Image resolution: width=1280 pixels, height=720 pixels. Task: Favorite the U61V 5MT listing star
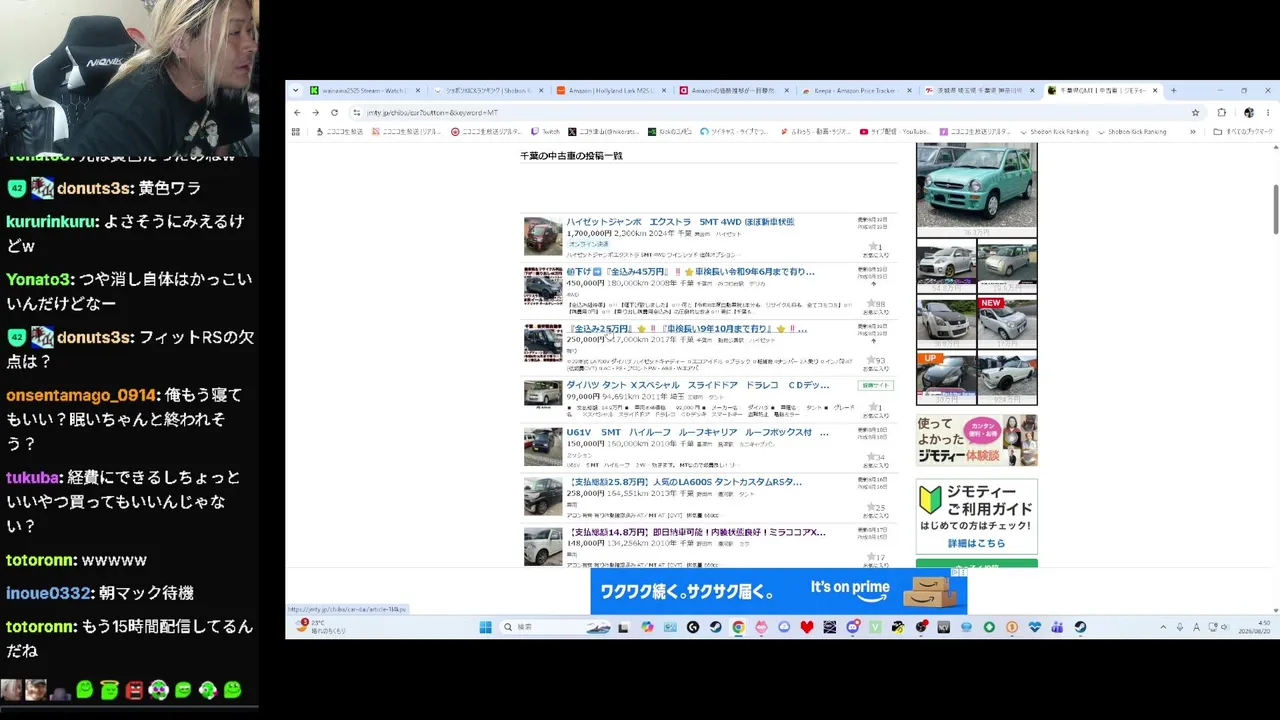[871, 457]
